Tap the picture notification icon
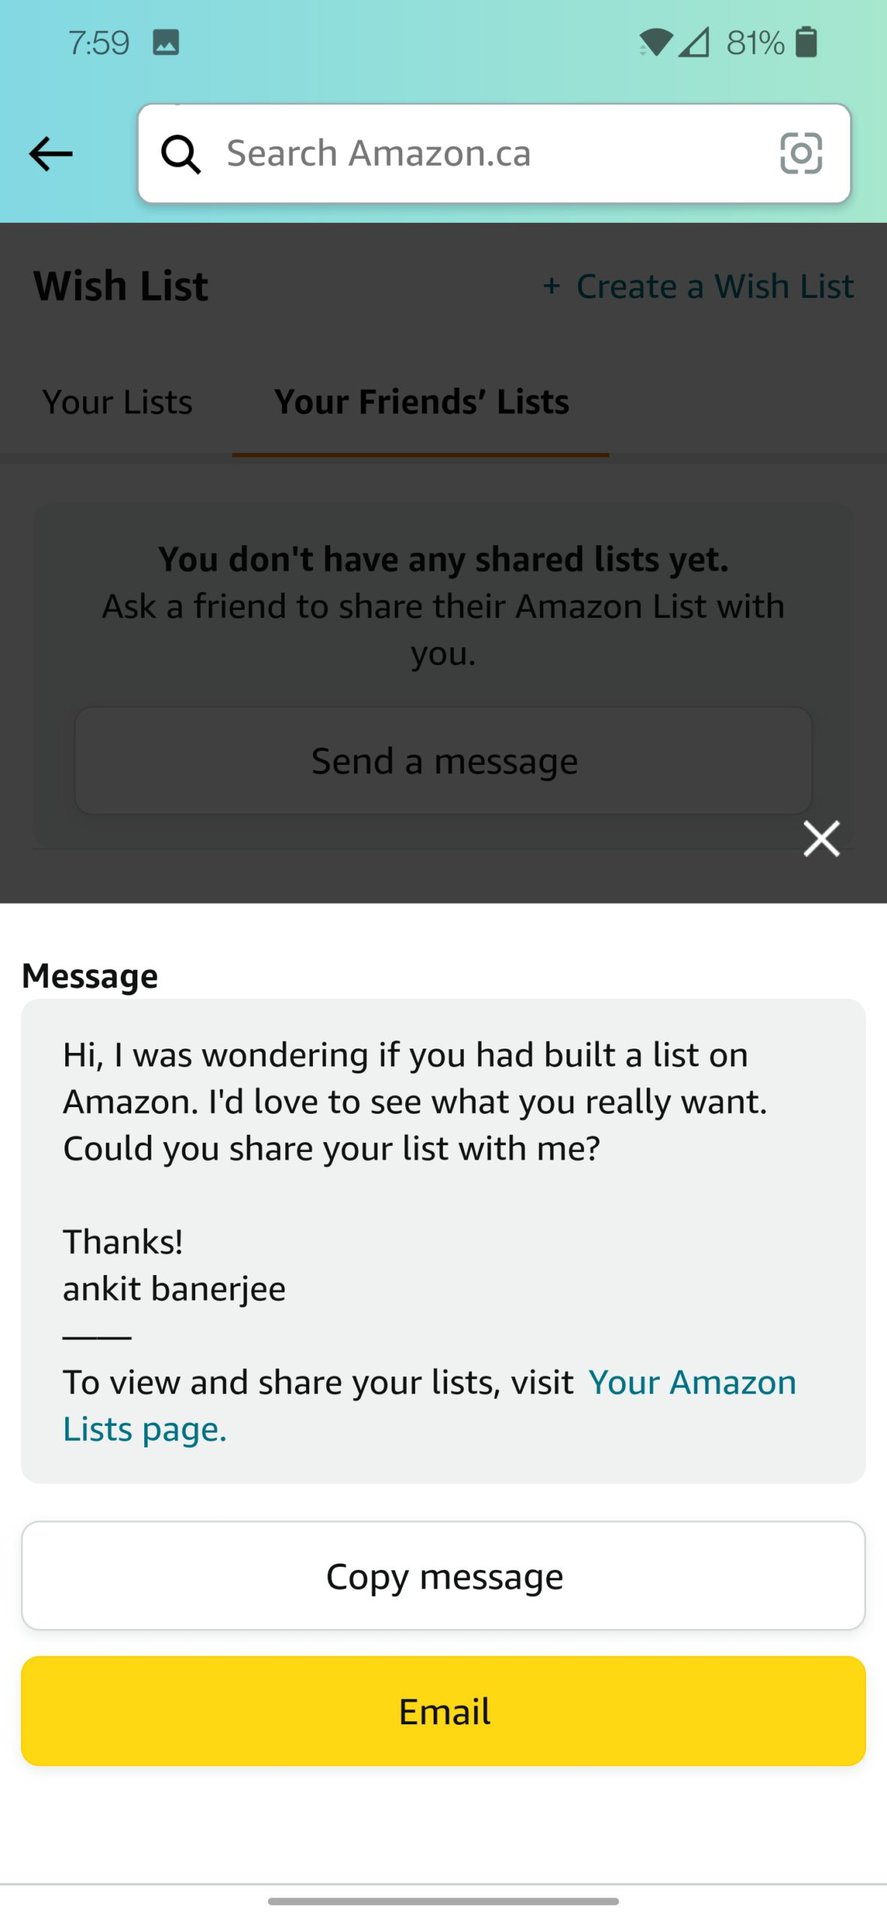 pyautogui.click(x=166, y=42)
